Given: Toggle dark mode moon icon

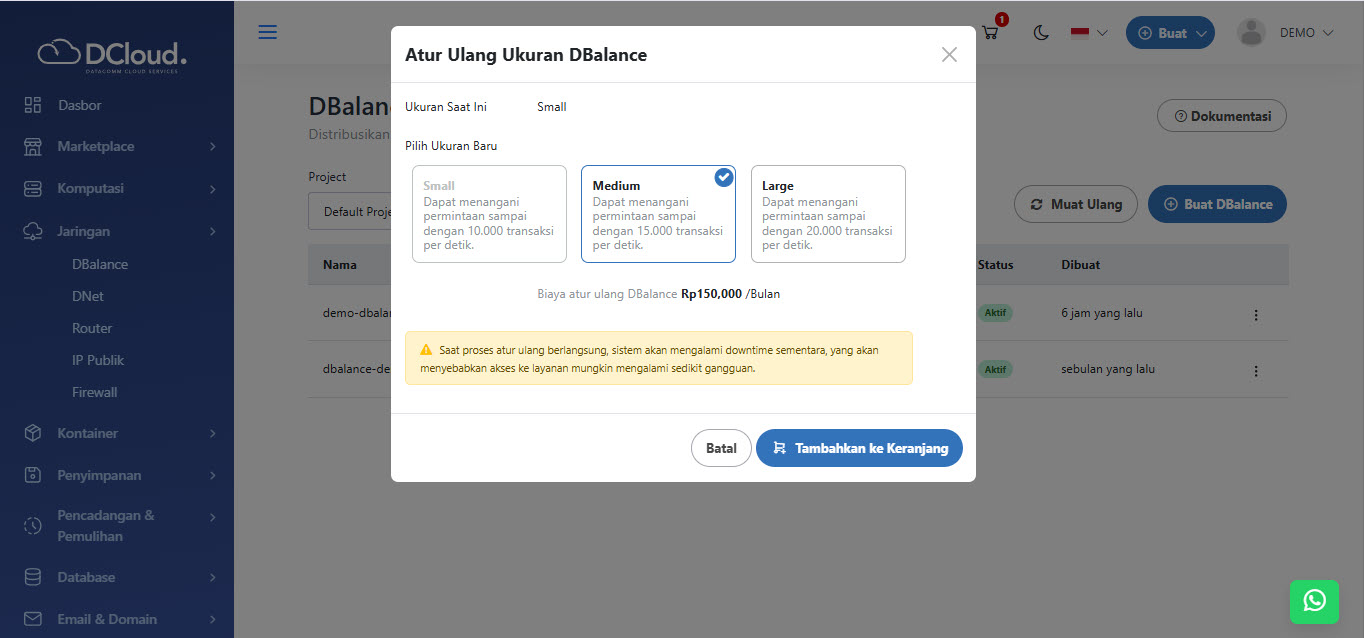Looking at the screenshot, I should pyautogui.click(x=1041, y=33).
